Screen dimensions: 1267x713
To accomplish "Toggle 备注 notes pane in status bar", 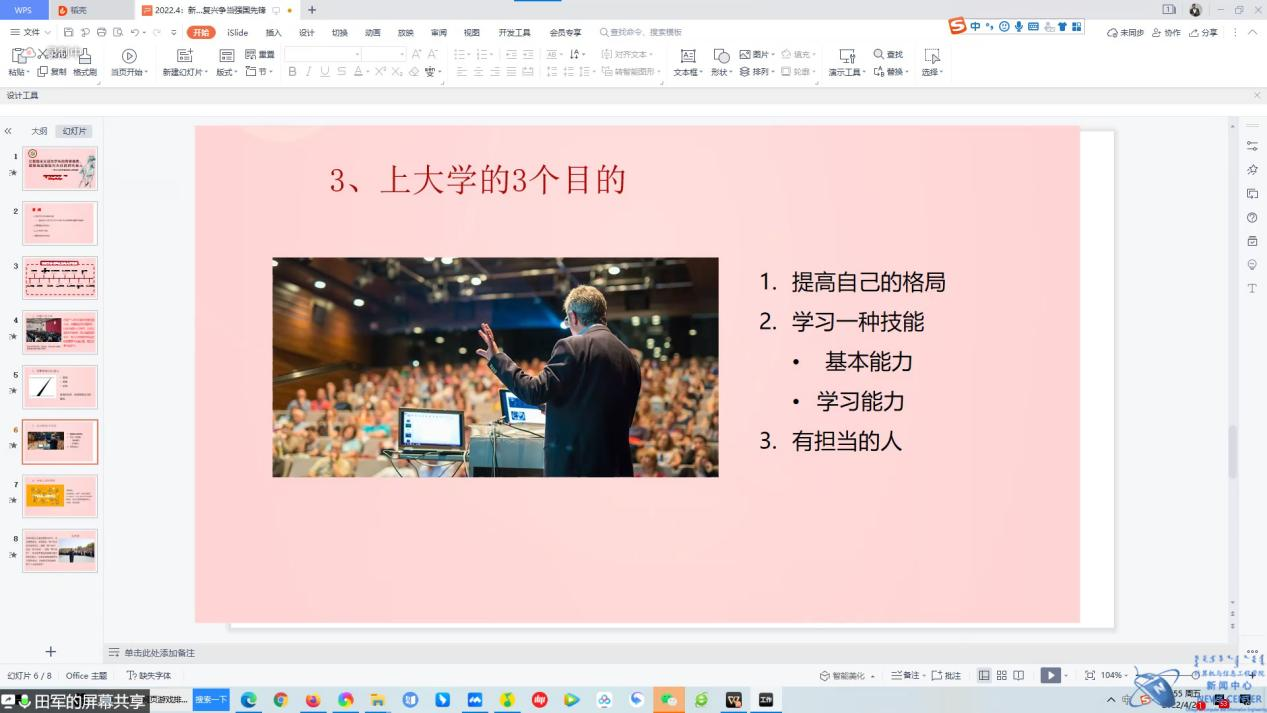I will click(x=909, y=676).
